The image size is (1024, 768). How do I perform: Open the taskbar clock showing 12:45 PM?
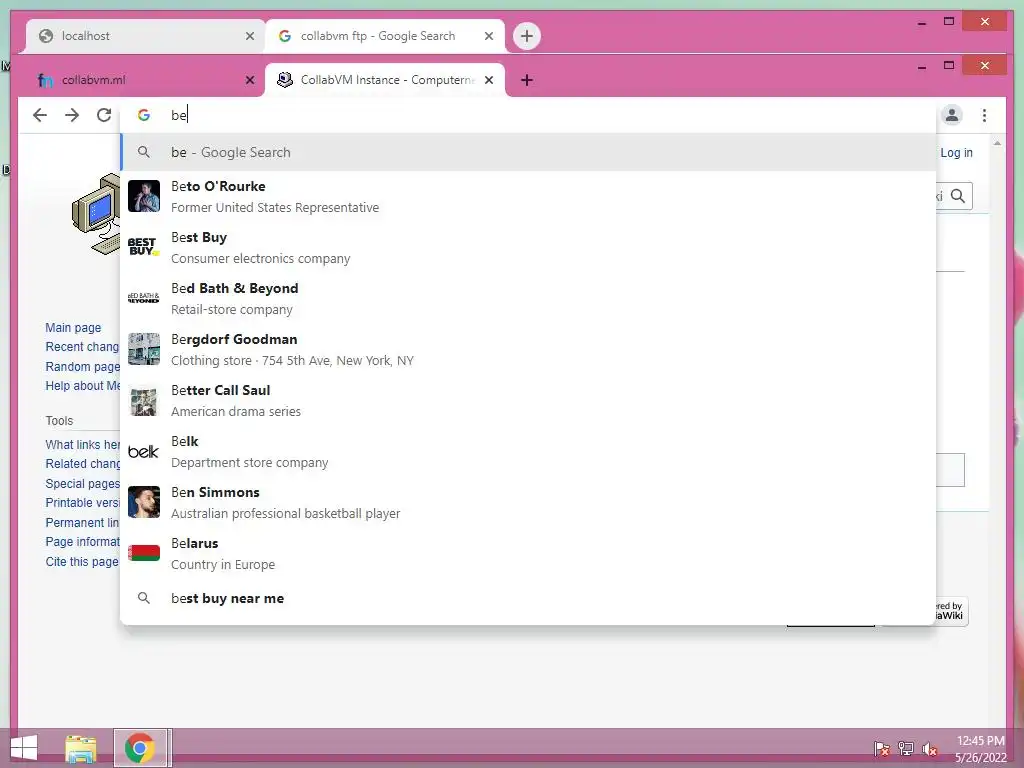click(x=981, y=748)
